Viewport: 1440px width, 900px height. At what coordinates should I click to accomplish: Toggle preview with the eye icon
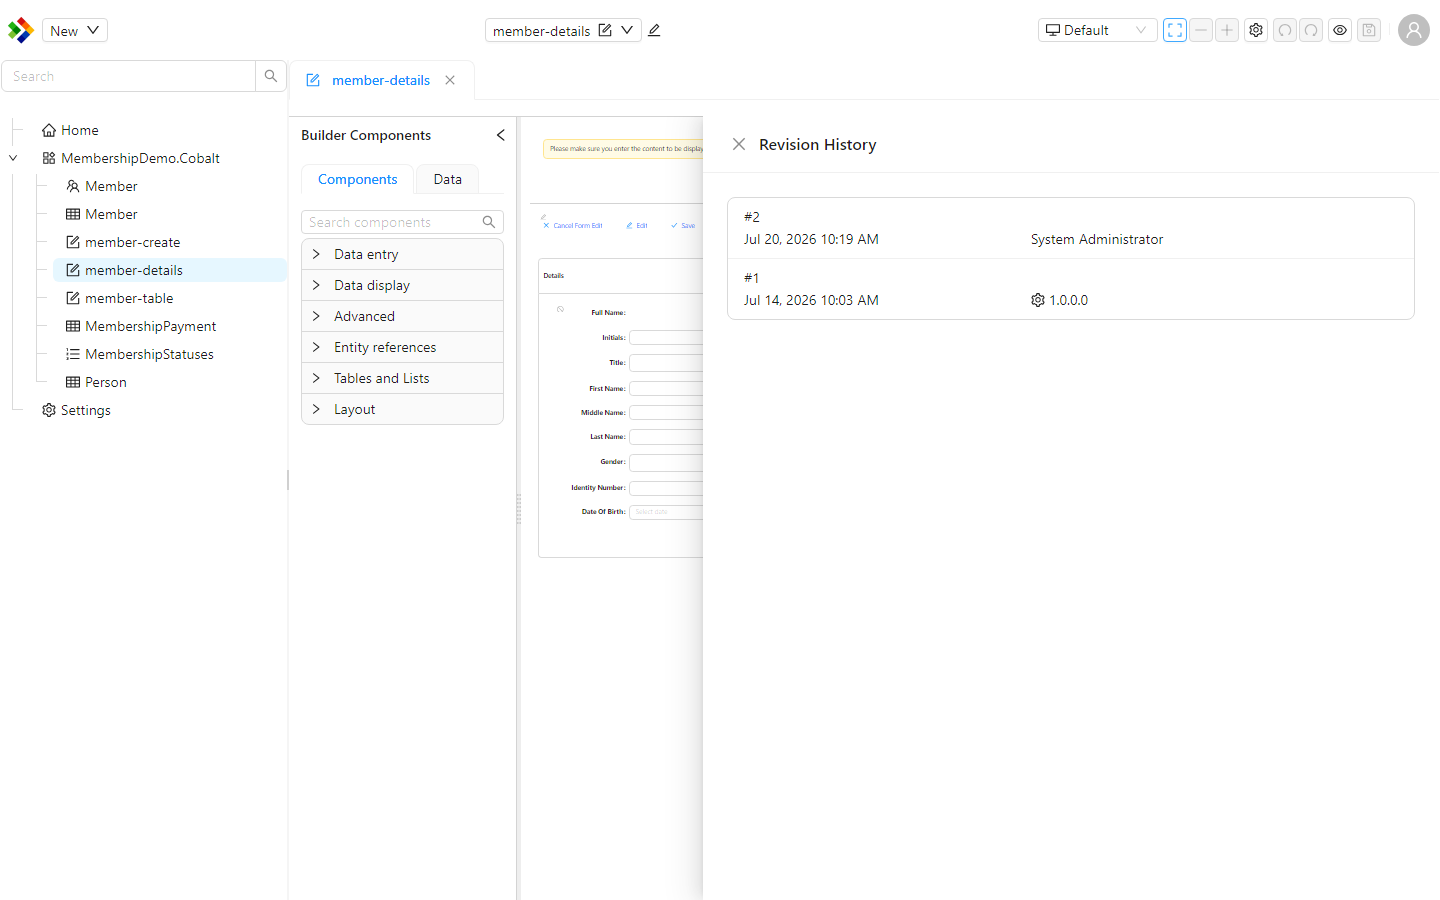pos(1340,30)
